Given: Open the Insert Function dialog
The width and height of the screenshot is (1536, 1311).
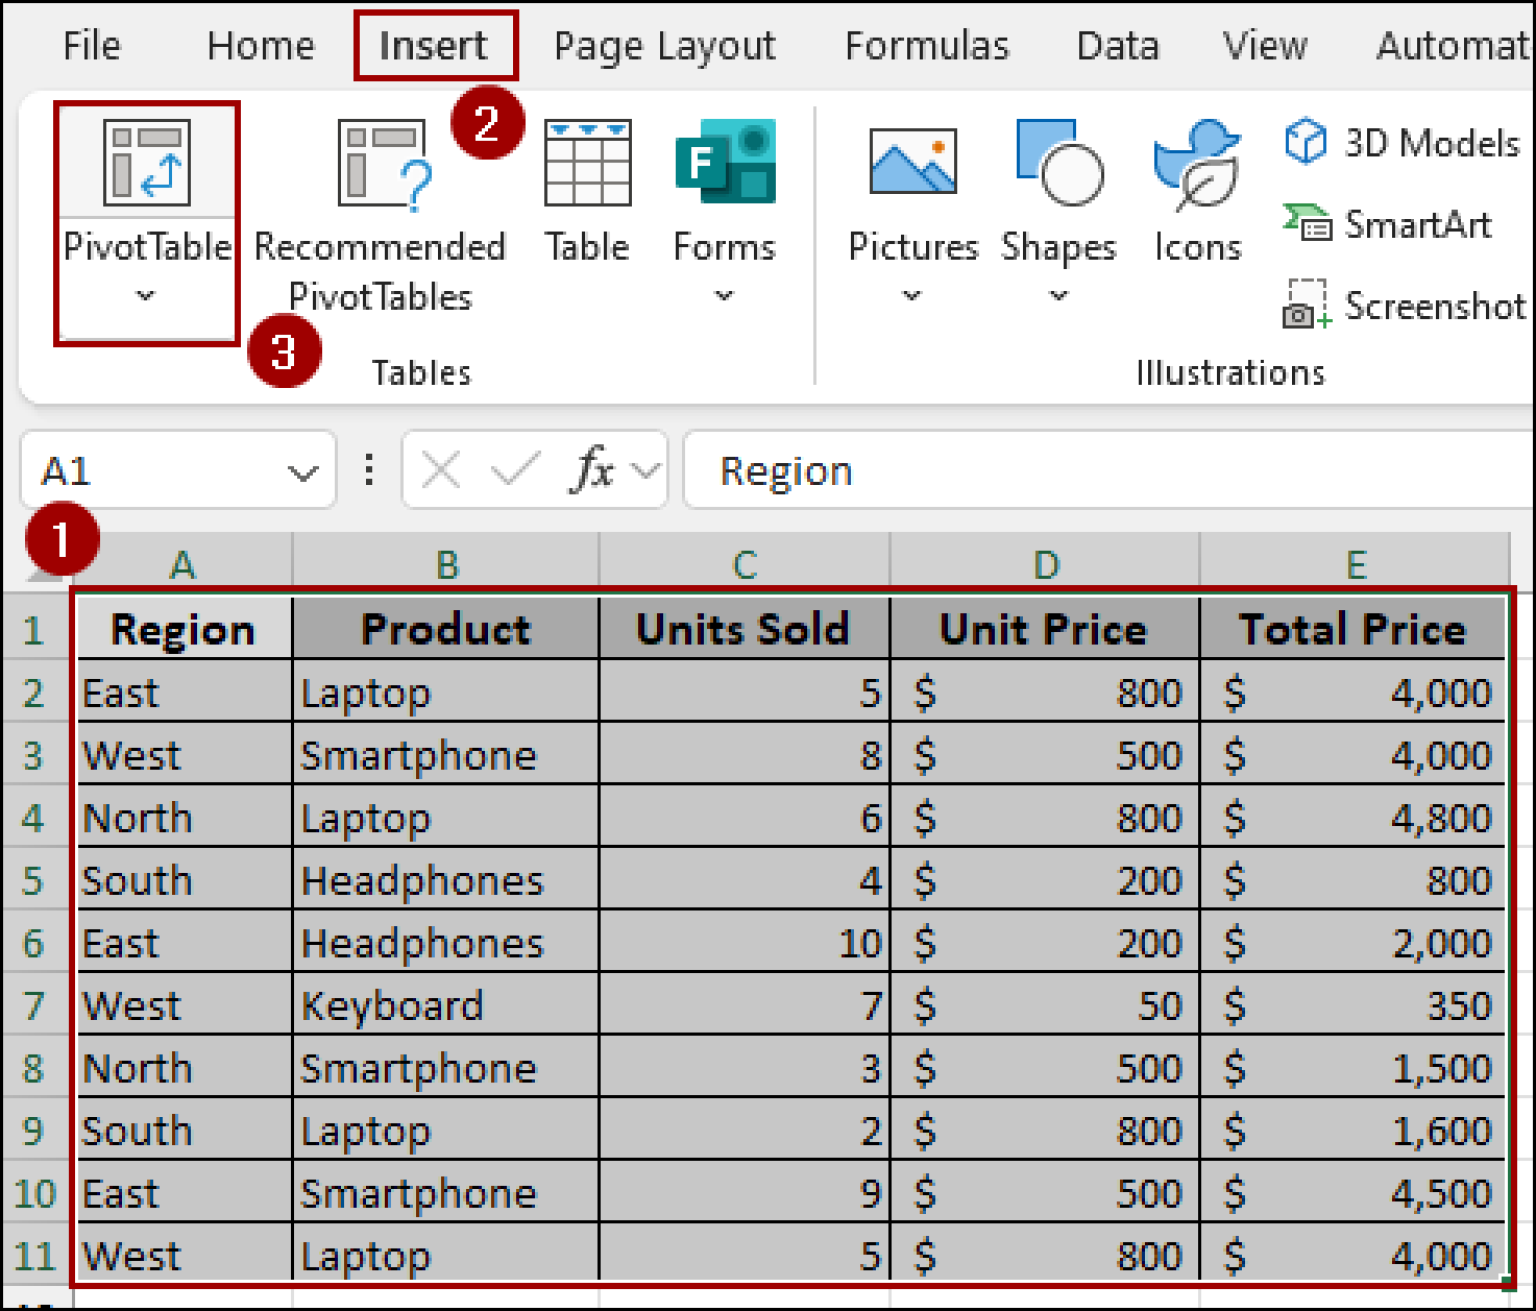Looking at the screenshot, I should pyautogui.click(x=591, y=467).
